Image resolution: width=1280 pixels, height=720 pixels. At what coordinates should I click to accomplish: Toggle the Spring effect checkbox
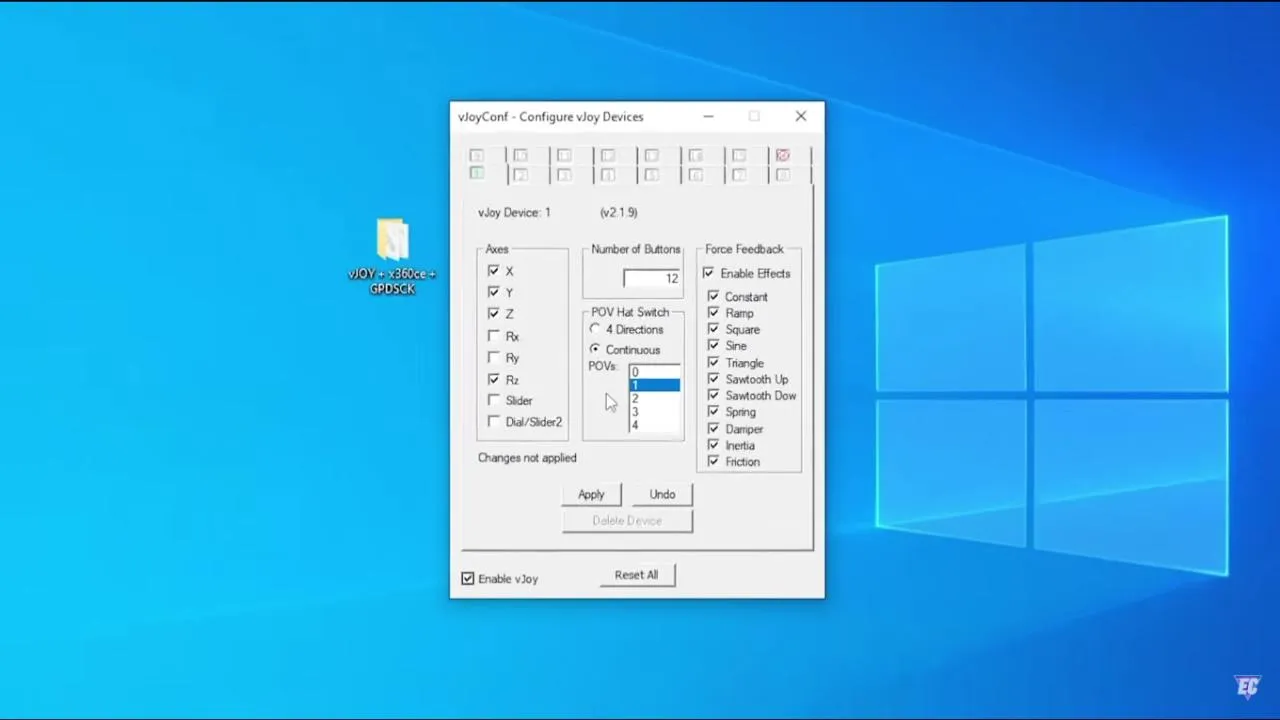(x=713, y=411)
